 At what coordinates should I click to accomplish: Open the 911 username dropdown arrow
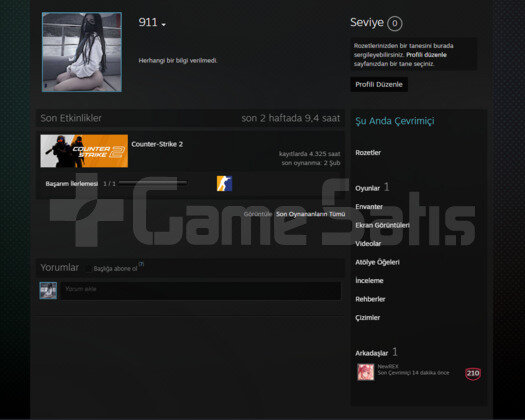click(x=163, y=25)
